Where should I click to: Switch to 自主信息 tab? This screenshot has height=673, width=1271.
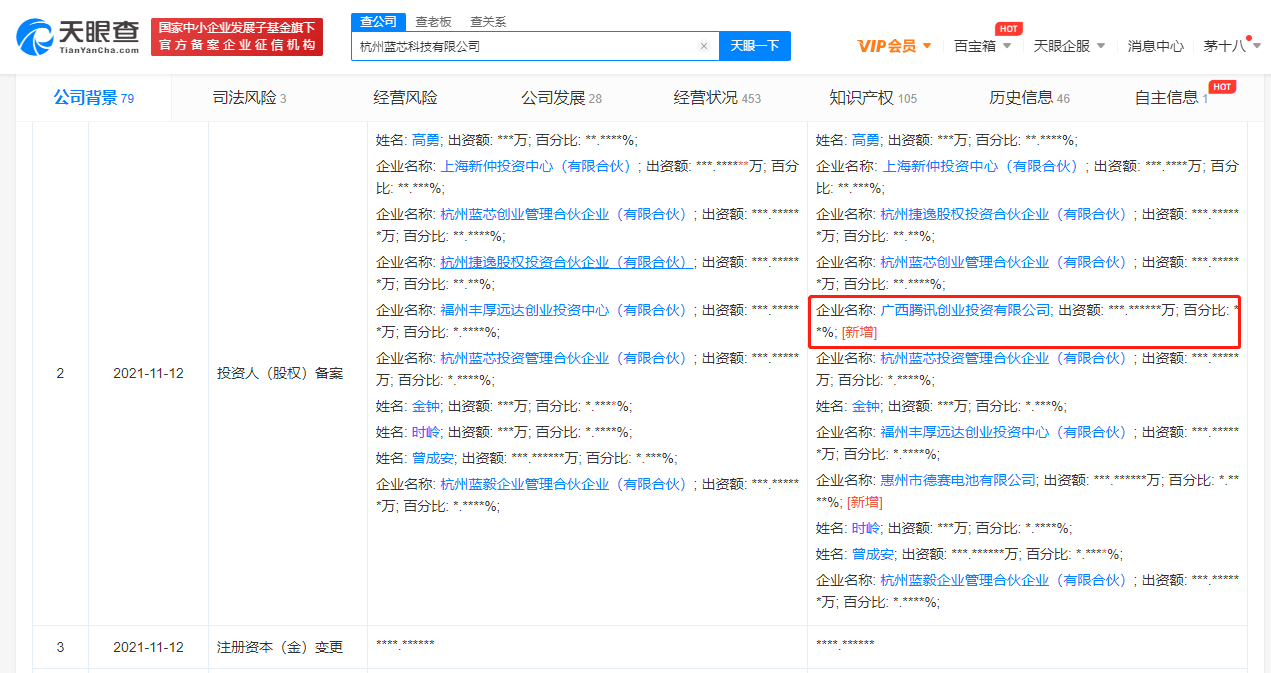[x=1171, y=98]
